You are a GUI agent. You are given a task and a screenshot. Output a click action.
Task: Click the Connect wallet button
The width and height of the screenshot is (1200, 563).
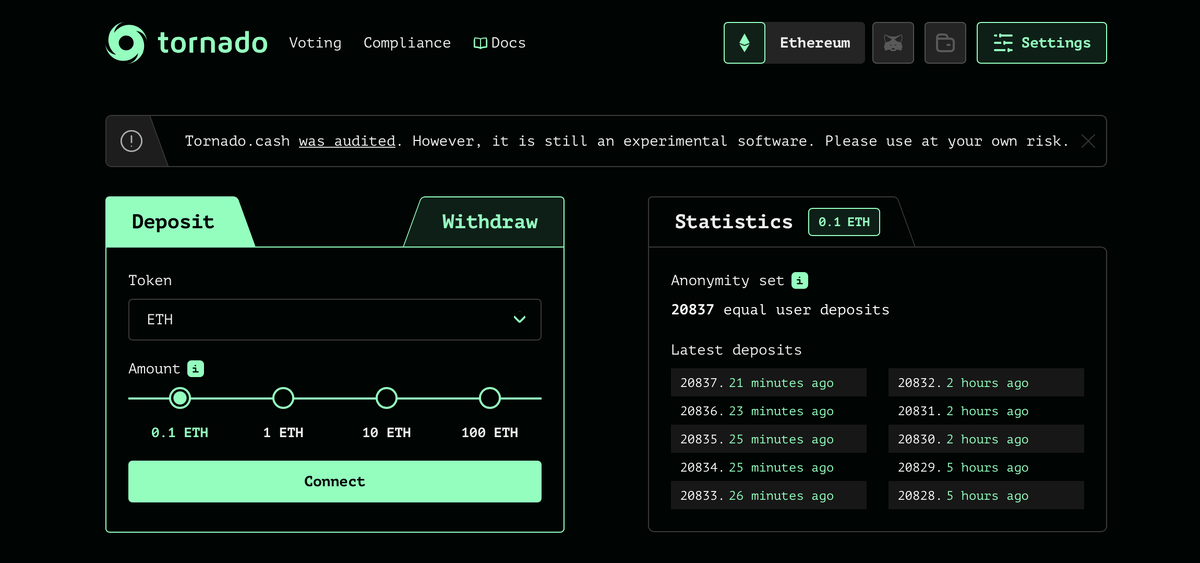pos(335,481)
